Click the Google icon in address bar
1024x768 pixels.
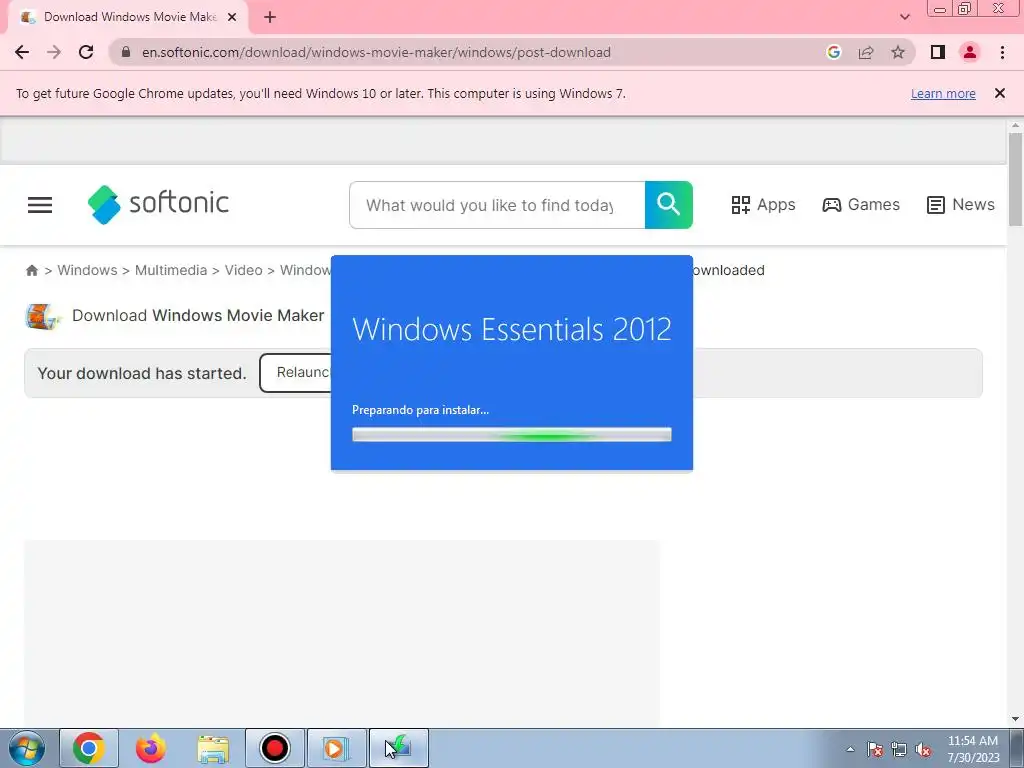click(x=833, y=52)
